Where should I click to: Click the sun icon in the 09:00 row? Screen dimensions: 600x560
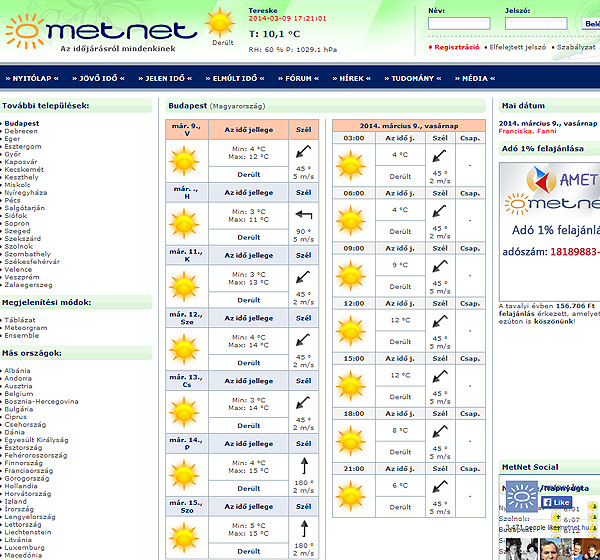(351, 276)
